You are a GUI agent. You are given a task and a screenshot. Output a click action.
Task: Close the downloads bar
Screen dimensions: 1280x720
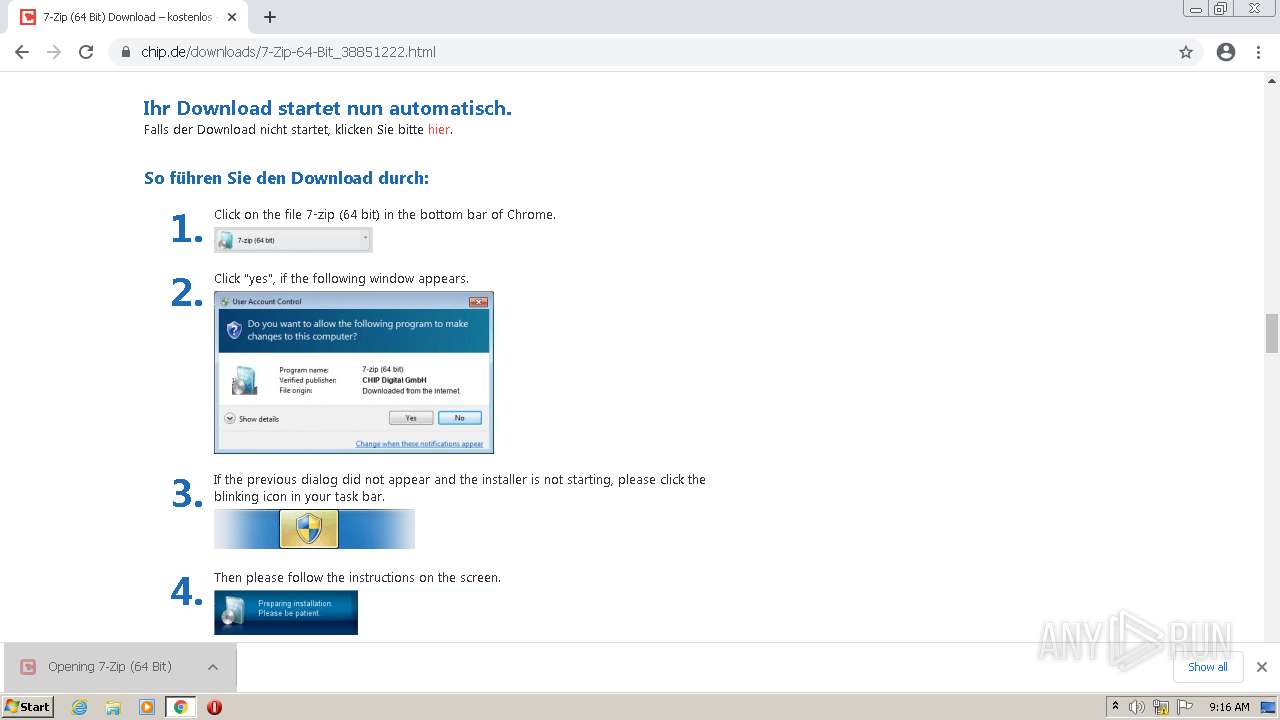click(1262, 667)
